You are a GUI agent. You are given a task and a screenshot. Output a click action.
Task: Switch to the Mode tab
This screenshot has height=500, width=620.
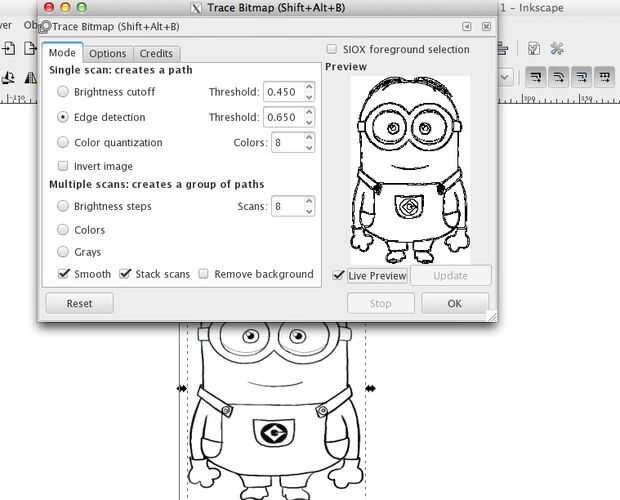62,53
